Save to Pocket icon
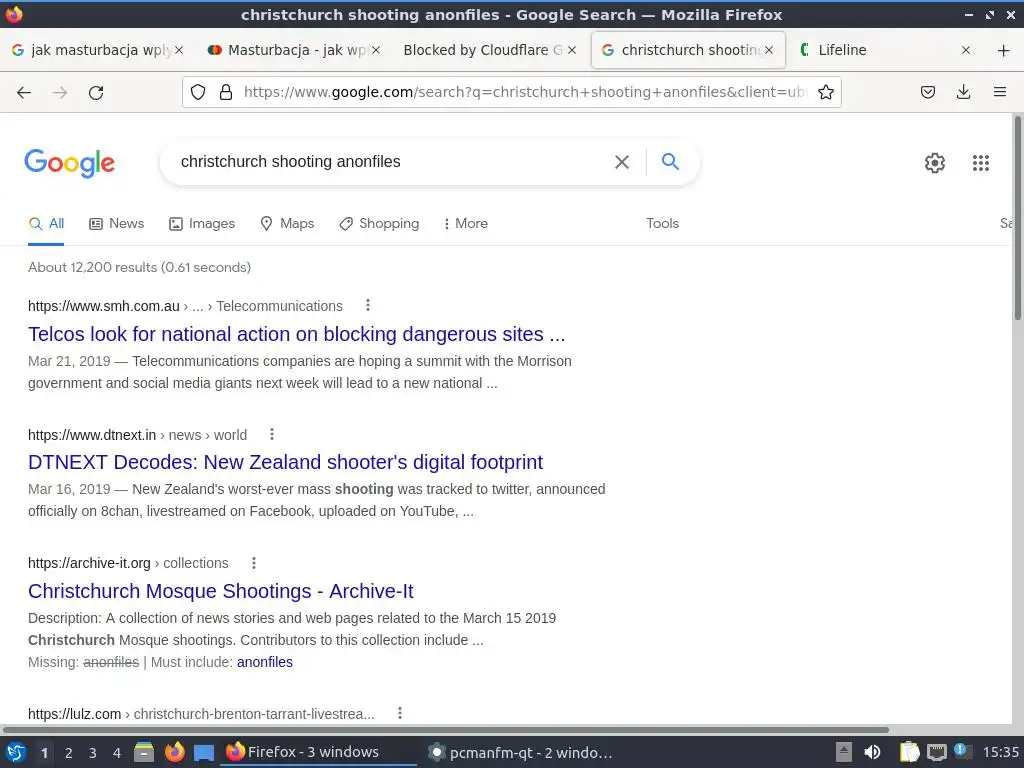This screenshot has height=768, width=1024. pos(928,92)
